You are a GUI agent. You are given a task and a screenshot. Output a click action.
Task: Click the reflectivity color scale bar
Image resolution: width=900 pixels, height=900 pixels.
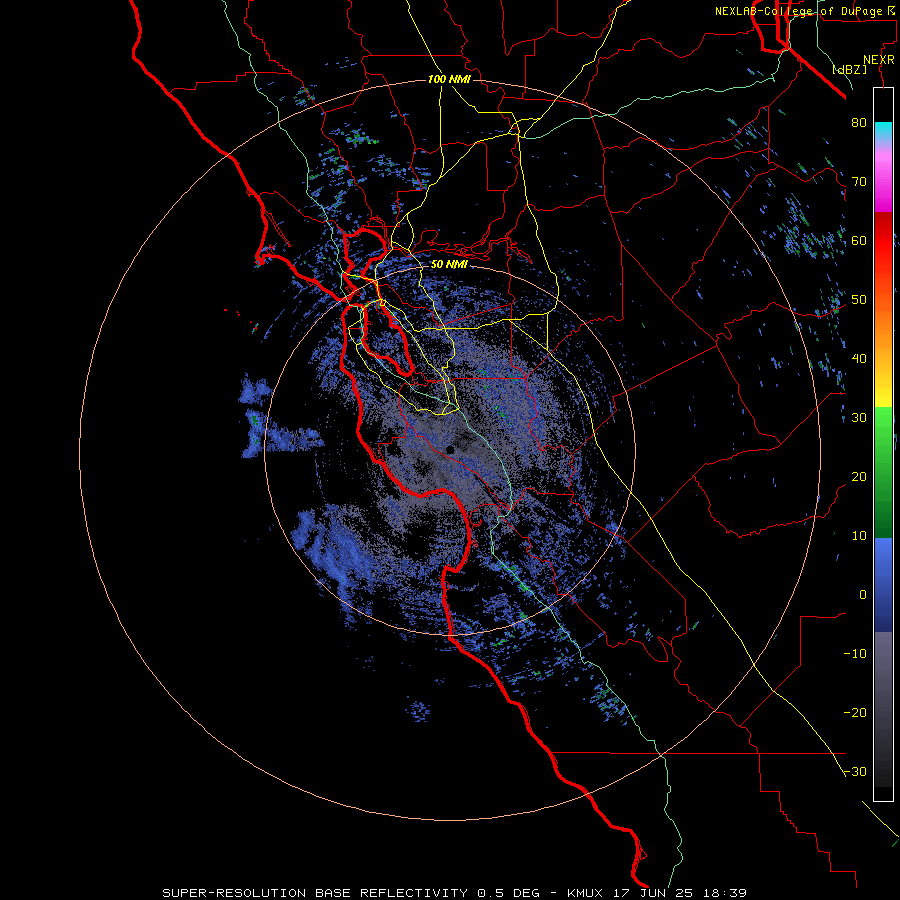[883, 444]
